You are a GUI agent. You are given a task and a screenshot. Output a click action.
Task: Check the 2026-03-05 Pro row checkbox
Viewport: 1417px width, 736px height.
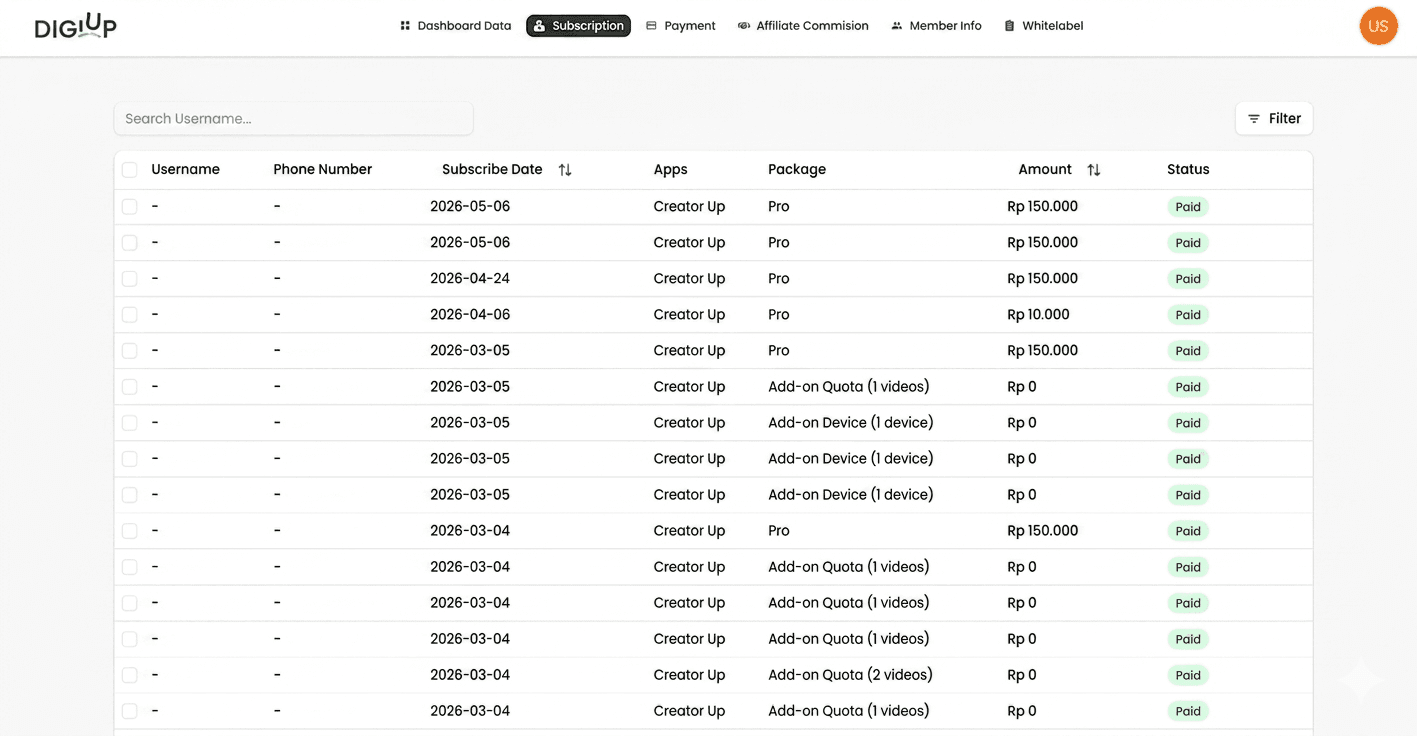pyautogui.click(x=130, y=351)
